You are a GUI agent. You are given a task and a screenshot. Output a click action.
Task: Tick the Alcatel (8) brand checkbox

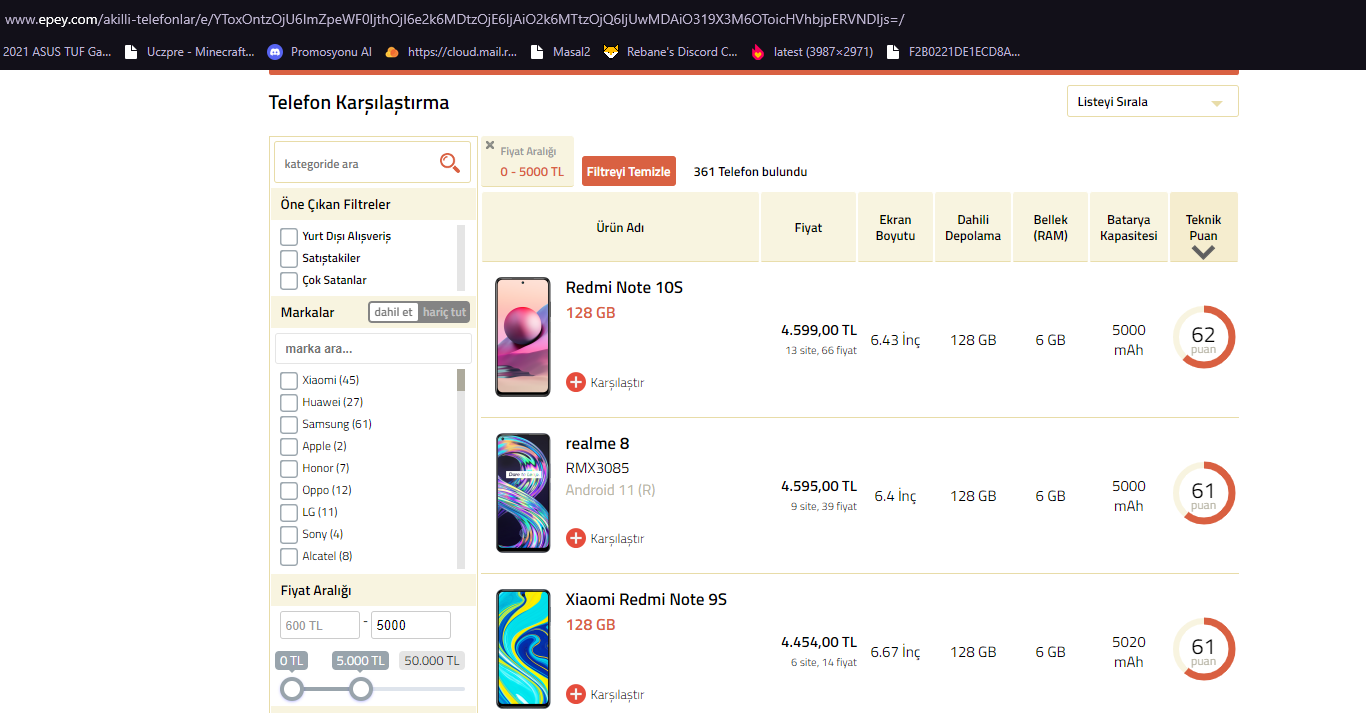click(289, 557)
